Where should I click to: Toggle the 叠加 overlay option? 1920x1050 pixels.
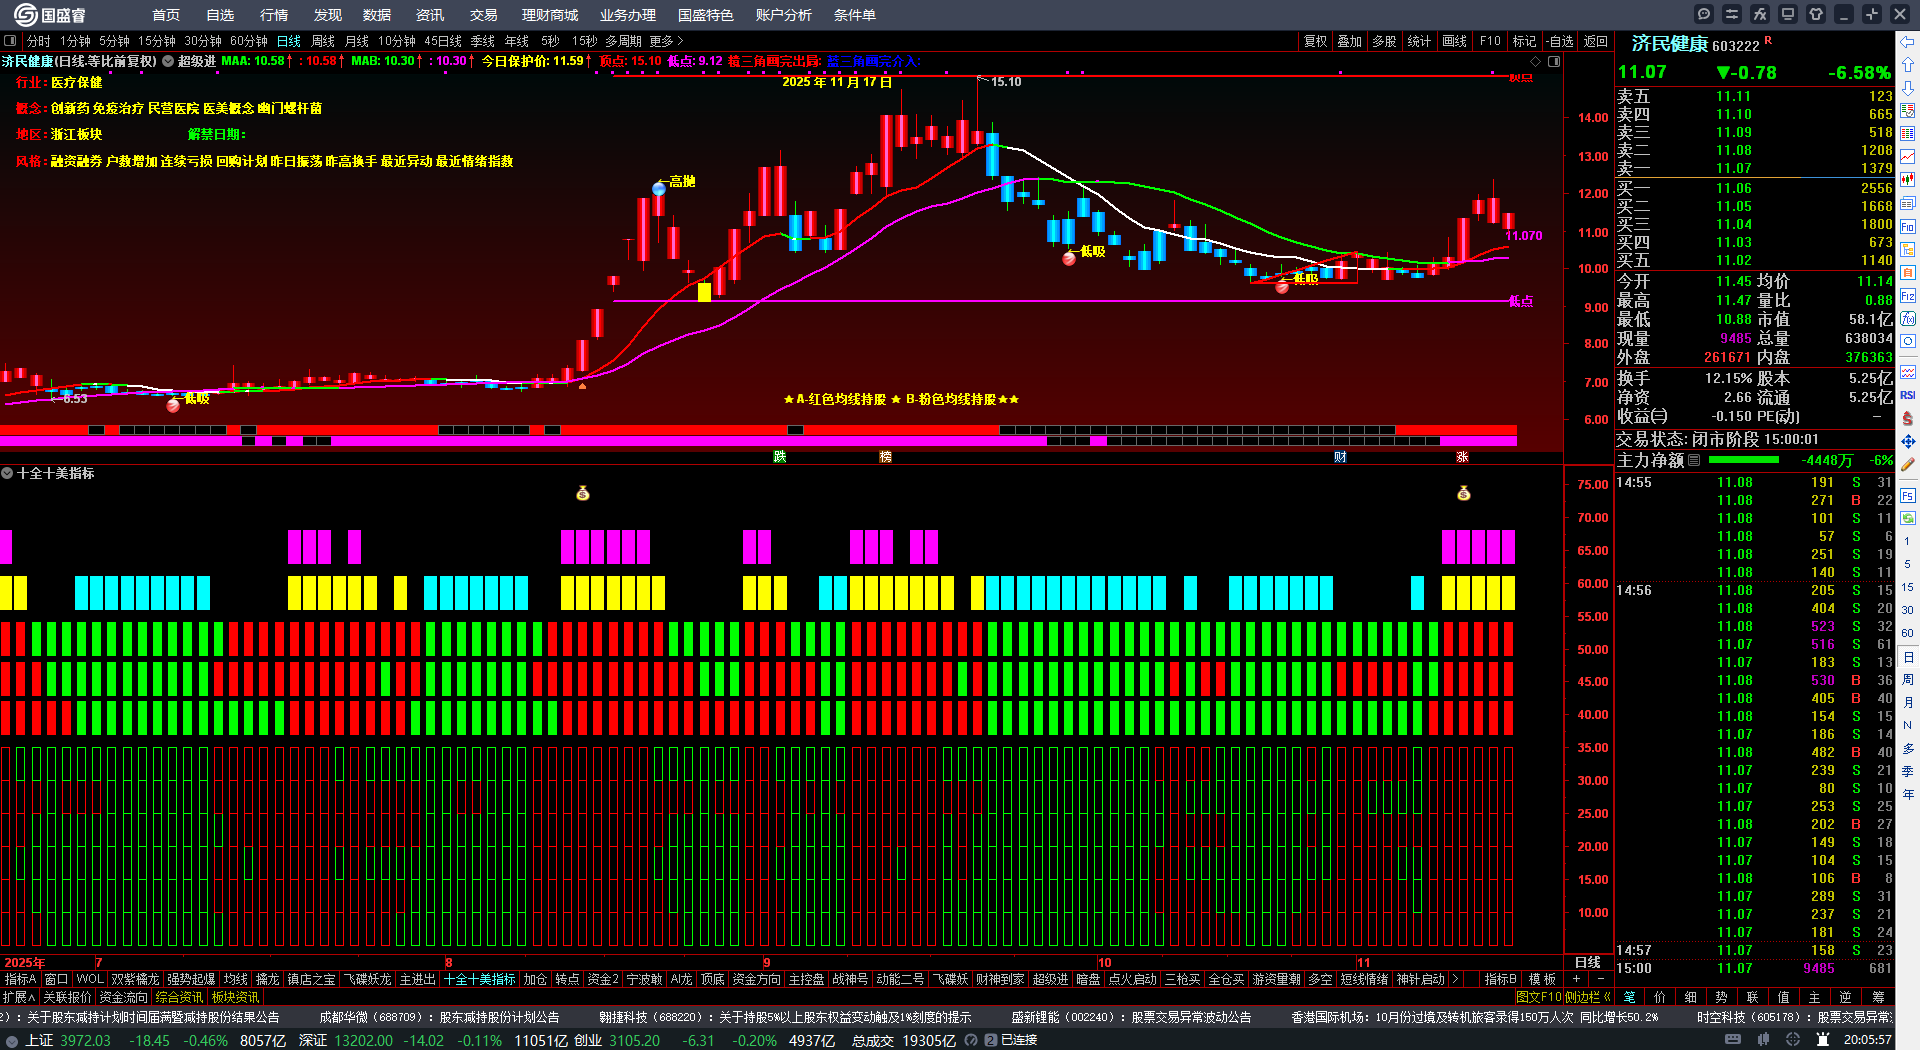[1350, 41]
